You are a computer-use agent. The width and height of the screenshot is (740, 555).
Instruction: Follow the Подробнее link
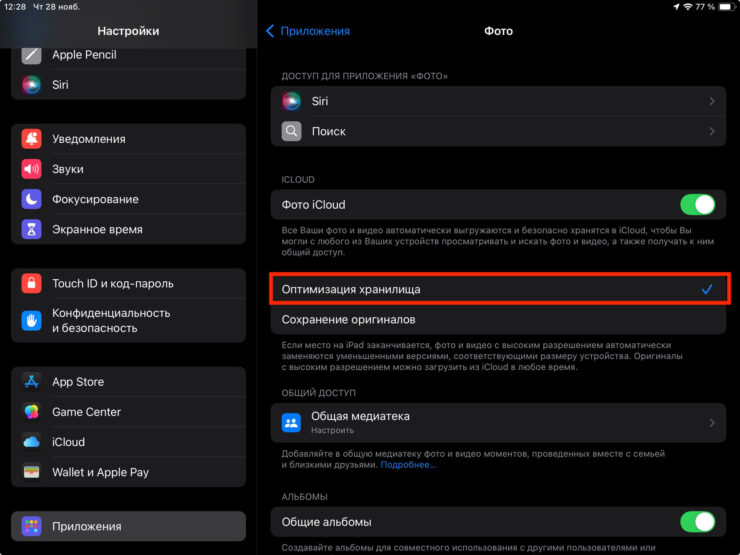[408, 465]
